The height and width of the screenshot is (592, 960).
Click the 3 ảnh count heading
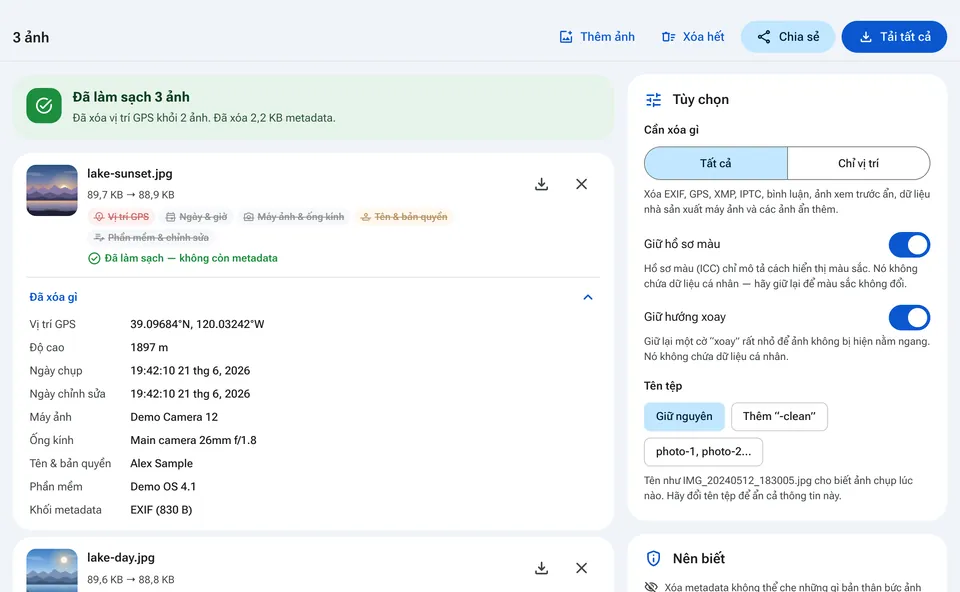click(x=31, y=37)
